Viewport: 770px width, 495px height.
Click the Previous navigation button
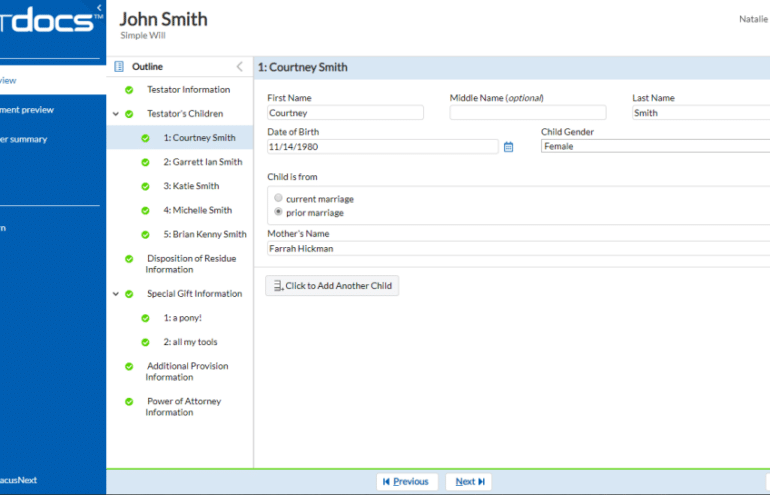(x=406, y=482)
